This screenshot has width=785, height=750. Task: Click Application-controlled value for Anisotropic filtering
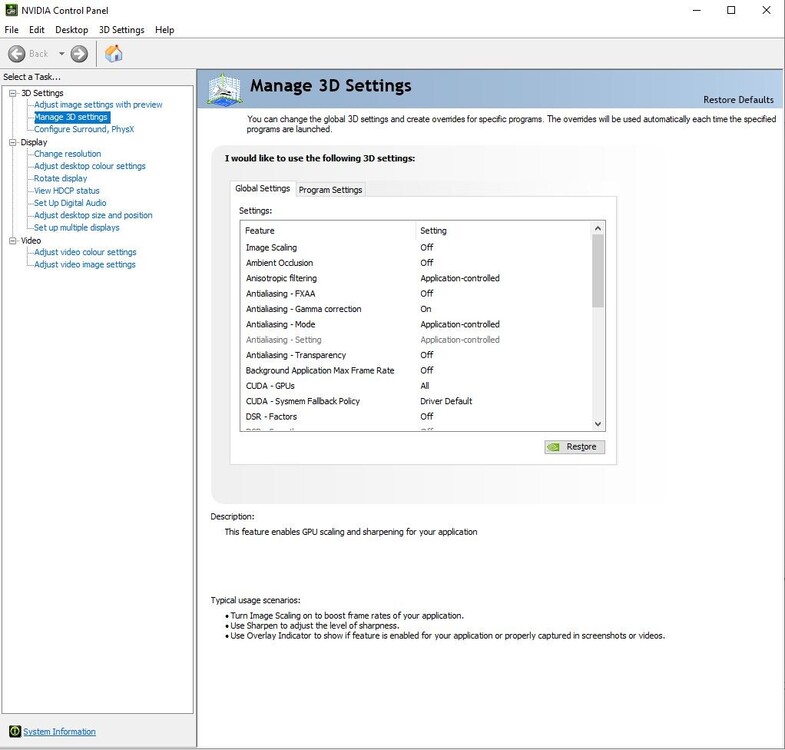coord(460,278)
